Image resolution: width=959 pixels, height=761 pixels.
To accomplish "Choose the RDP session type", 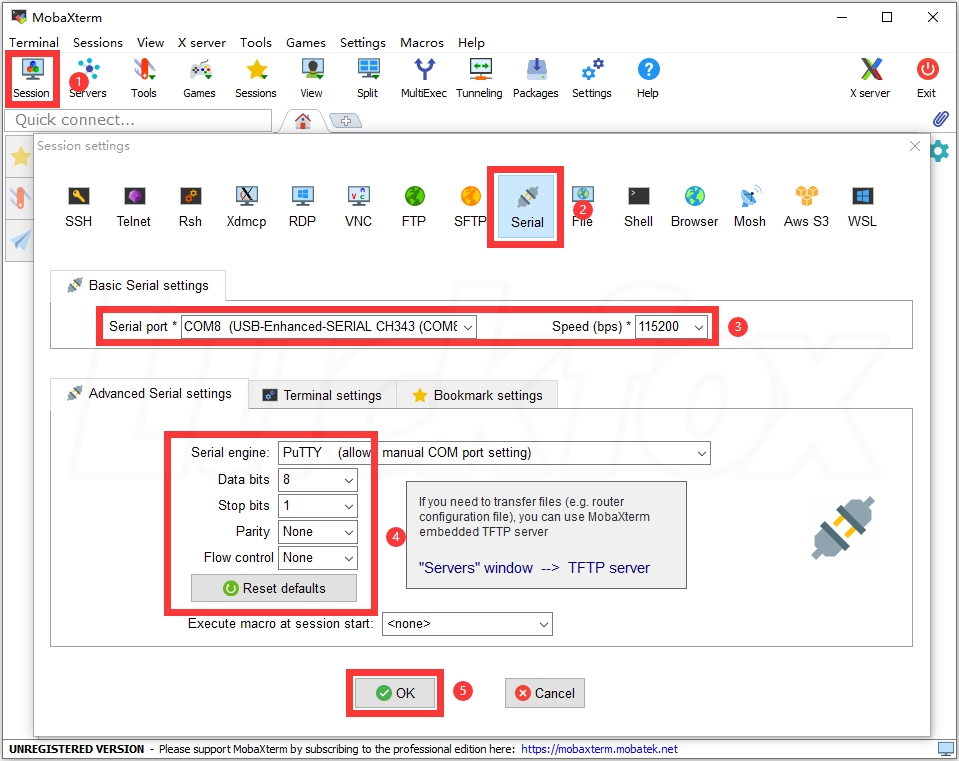I will [302, 205].
